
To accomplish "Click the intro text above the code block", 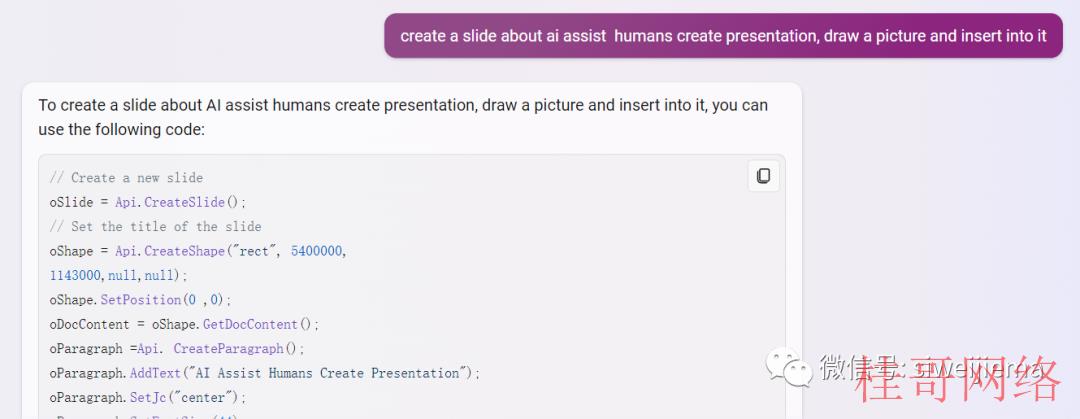I will tap(403, 117).
